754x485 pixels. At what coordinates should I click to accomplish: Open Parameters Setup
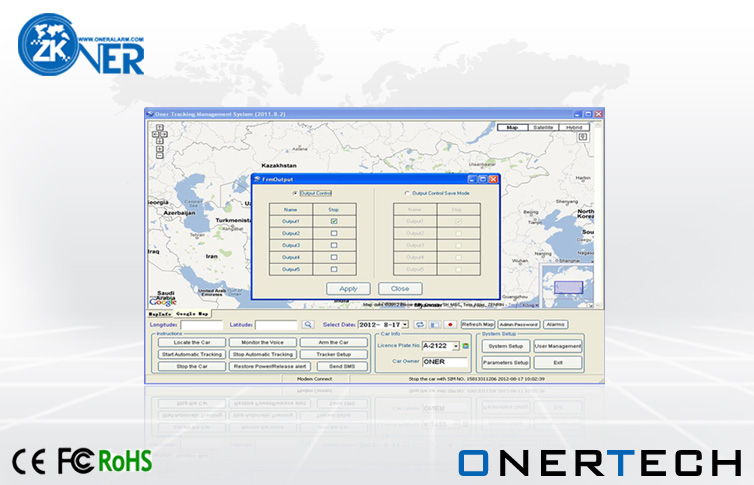point(506,362)
